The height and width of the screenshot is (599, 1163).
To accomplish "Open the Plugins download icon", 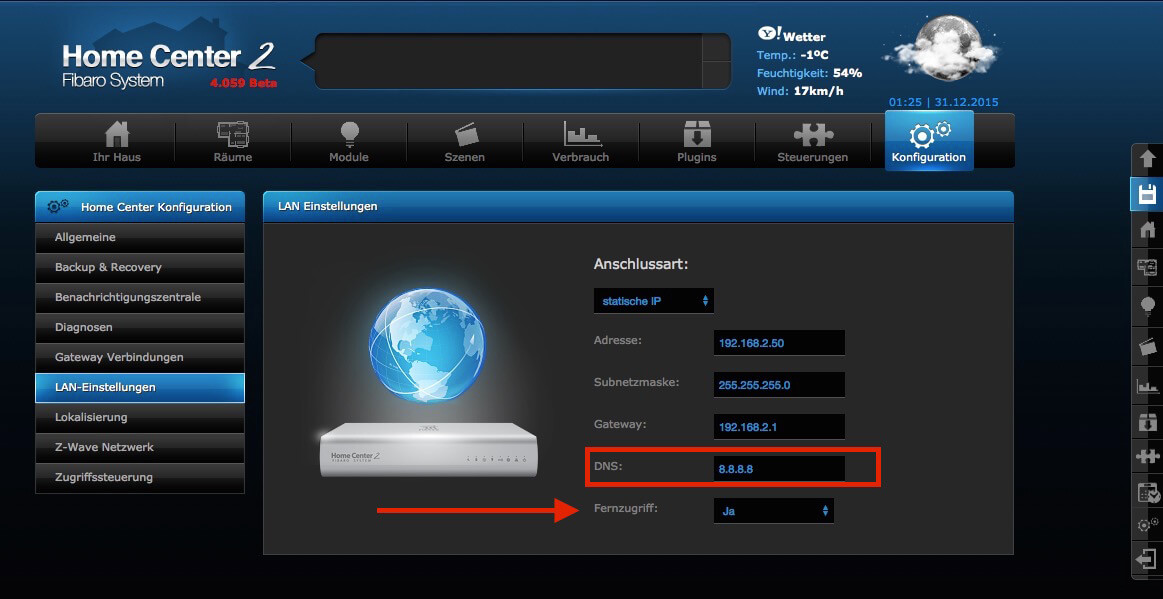I will pos(696,140).
